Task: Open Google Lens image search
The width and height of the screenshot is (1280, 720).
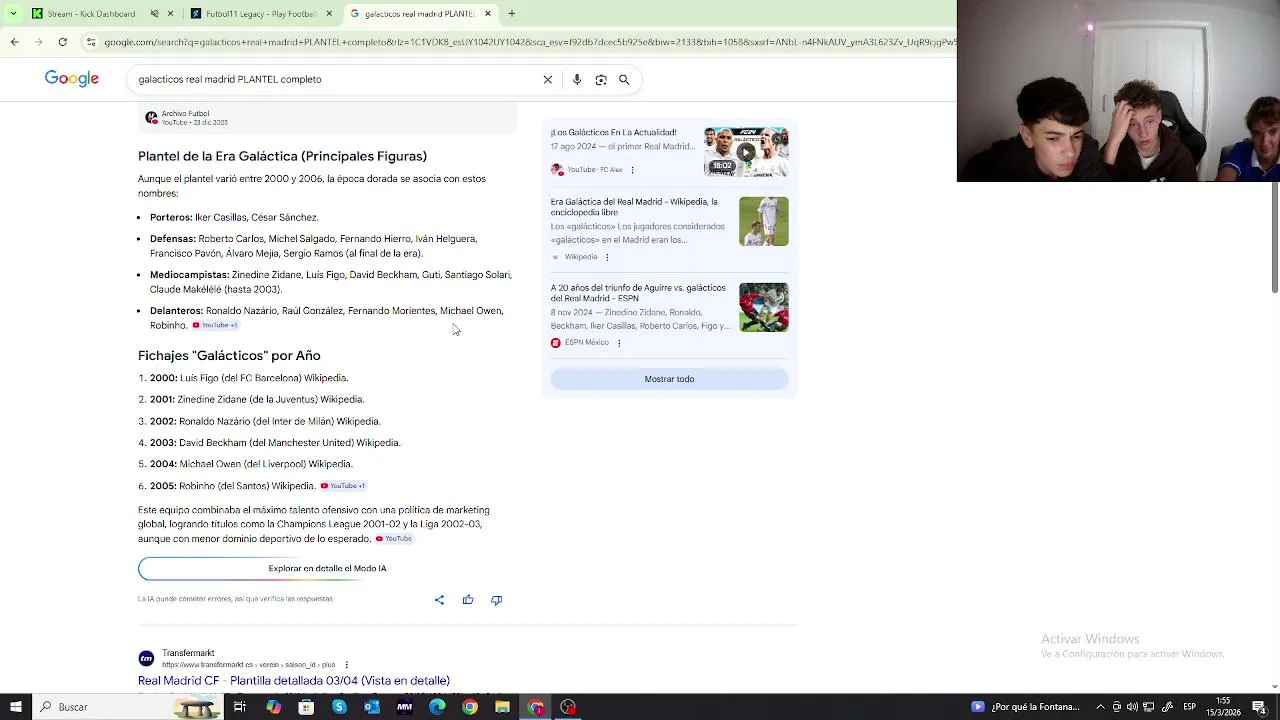Action: pyautogui.click(x=601, y=80)
